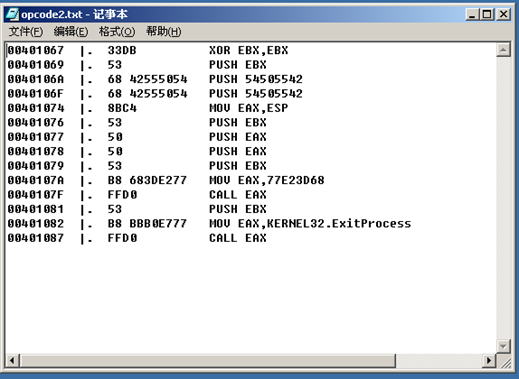The width and height of the screenshot is (519, 379).
Task: Click PUSH 54505542 at address 0040106A
Action: point(256,79)
